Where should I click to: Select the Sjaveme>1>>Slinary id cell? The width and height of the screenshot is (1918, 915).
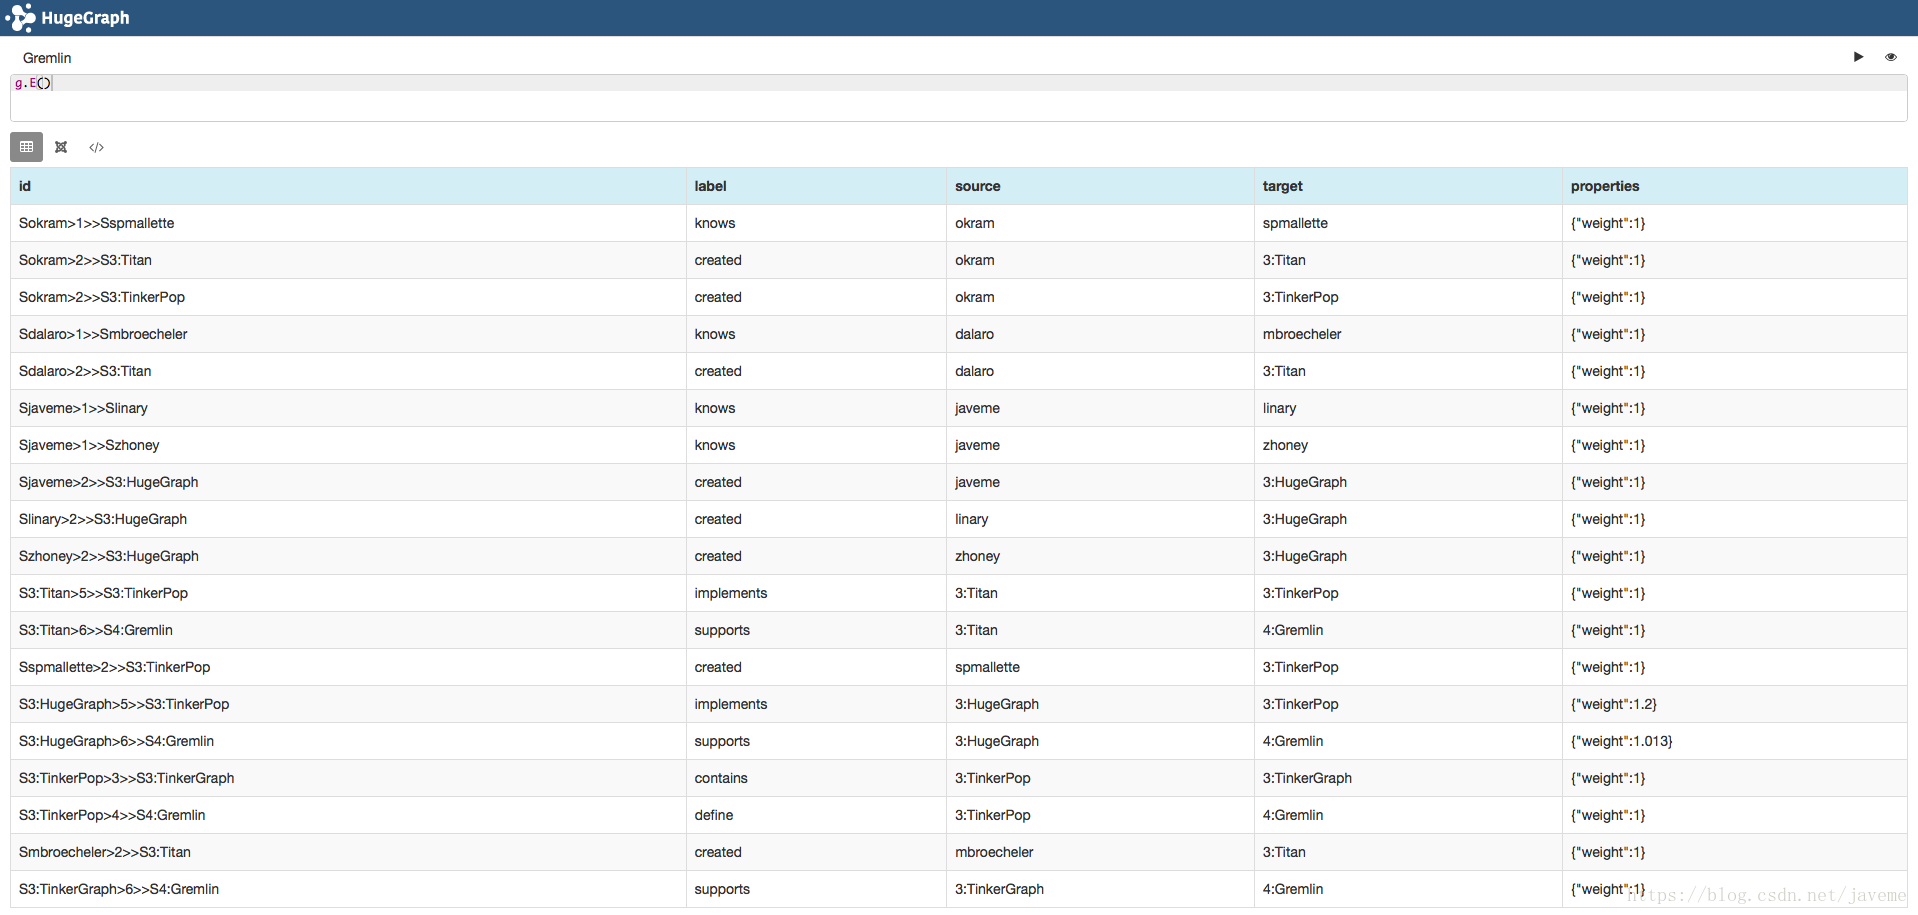tap(348, 408)
